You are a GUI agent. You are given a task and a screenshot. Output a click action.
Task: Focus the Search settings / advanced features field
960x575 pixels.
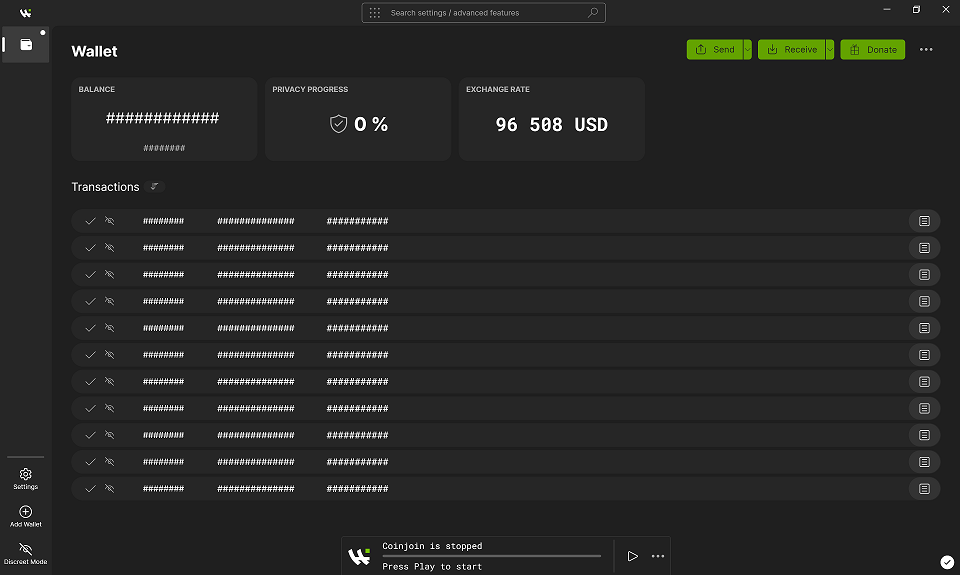tap(484, 13)
